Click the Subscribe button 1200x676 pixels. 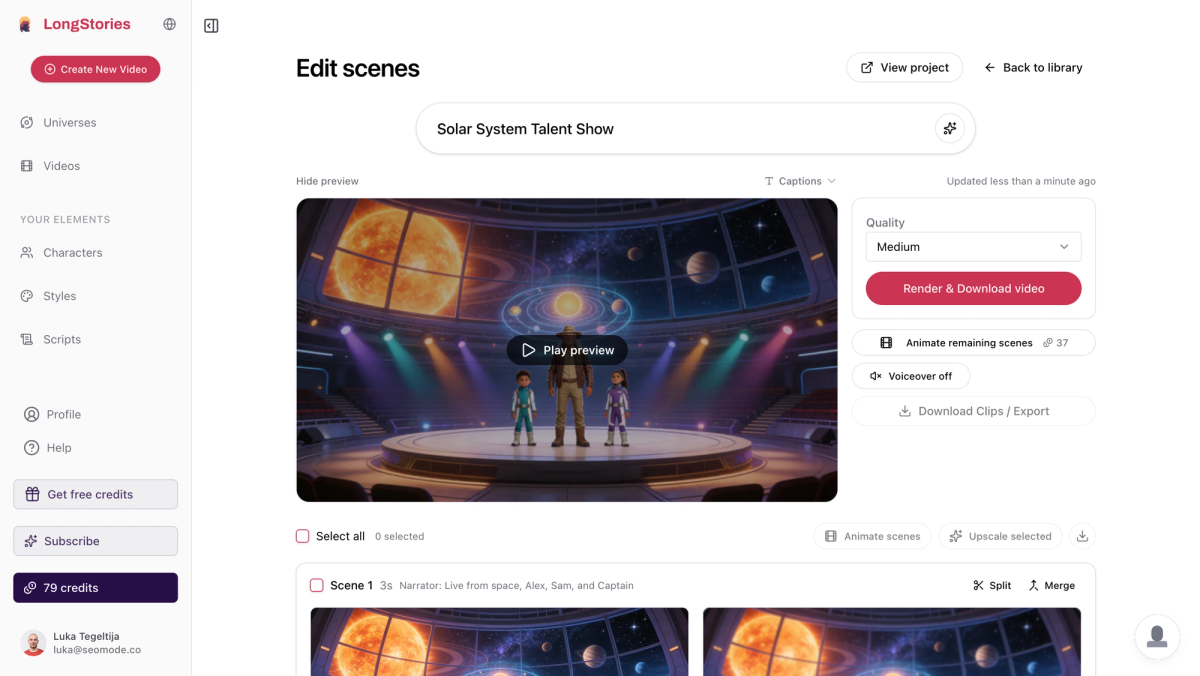click(95, 541)
